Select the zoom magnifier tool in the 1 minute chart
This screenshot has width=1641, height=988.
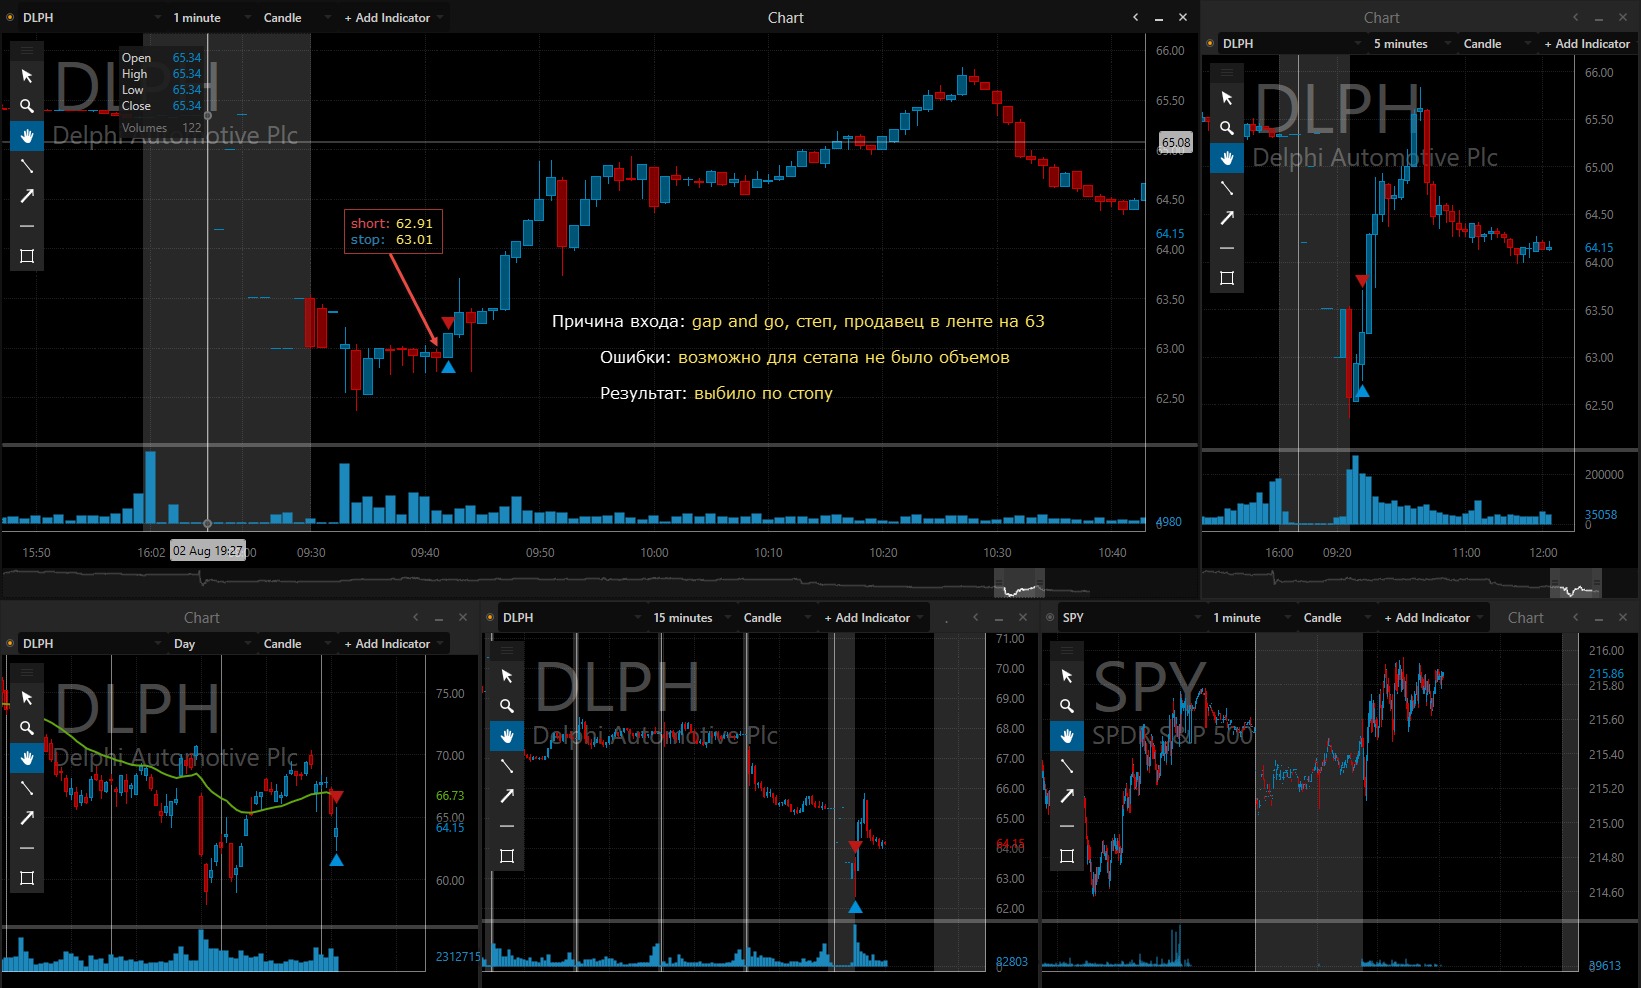click(x=27, y=106)
